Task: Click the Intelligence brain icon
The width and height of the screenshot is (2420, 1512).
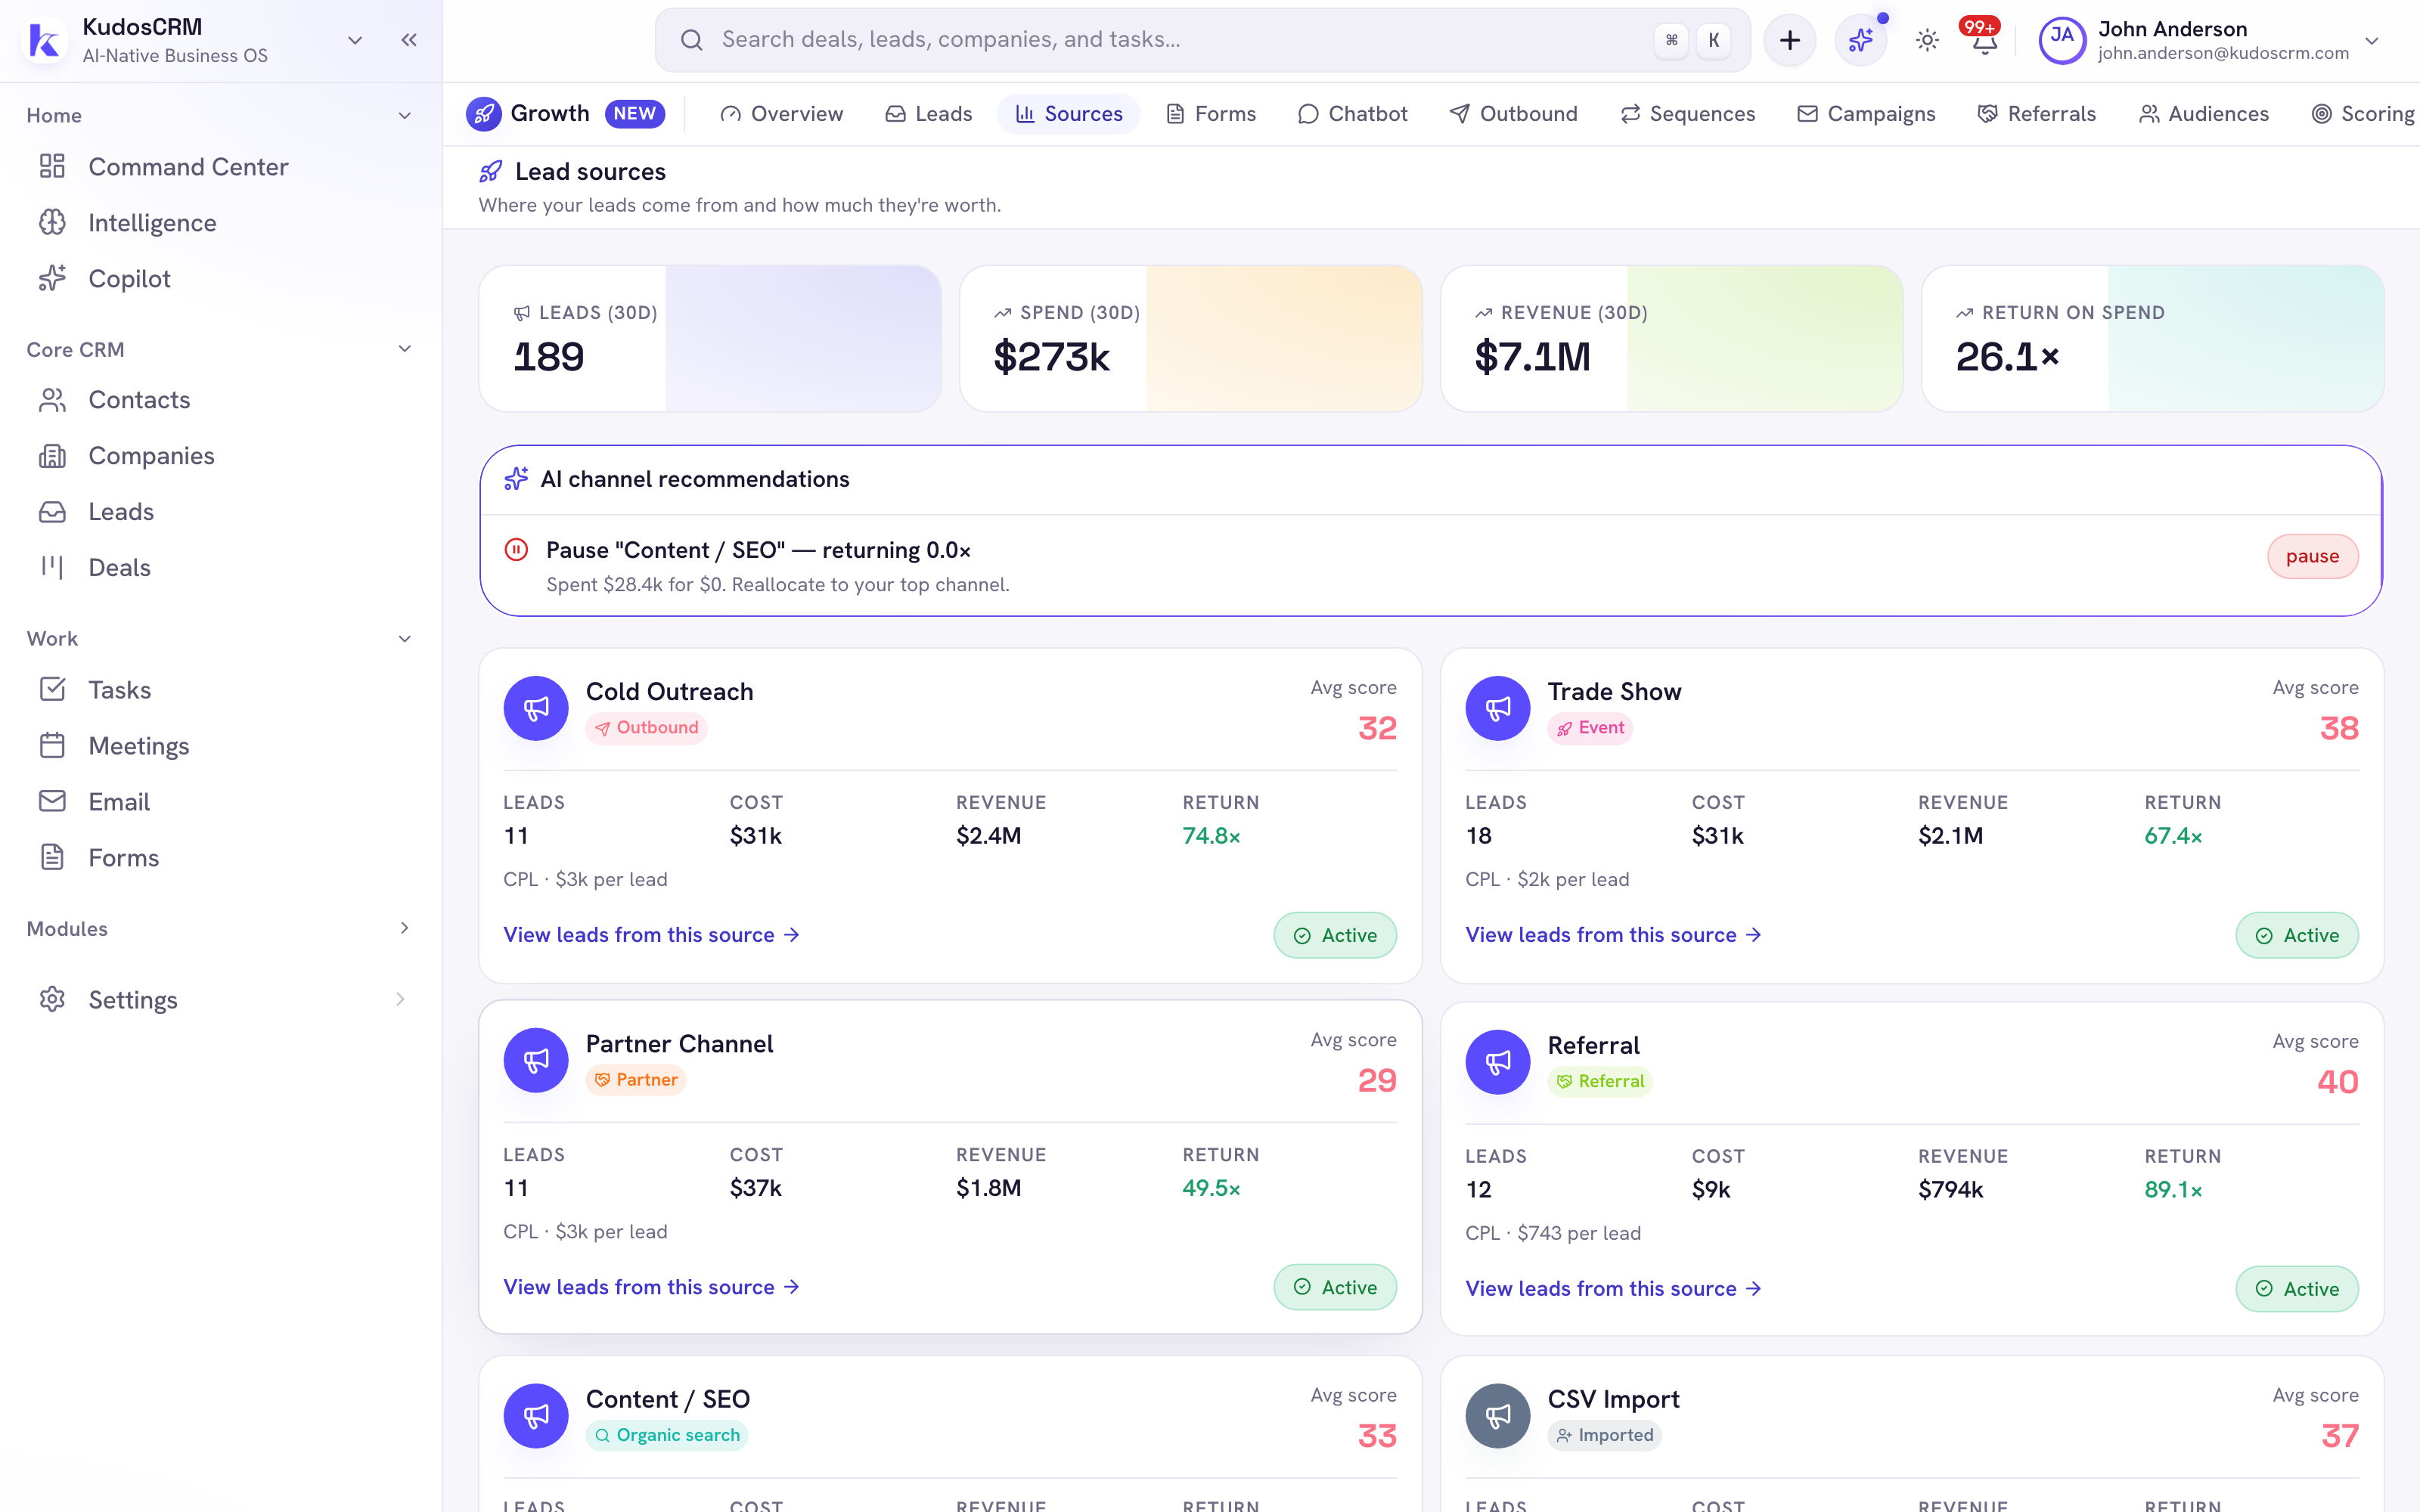Action: click(52, 222)
